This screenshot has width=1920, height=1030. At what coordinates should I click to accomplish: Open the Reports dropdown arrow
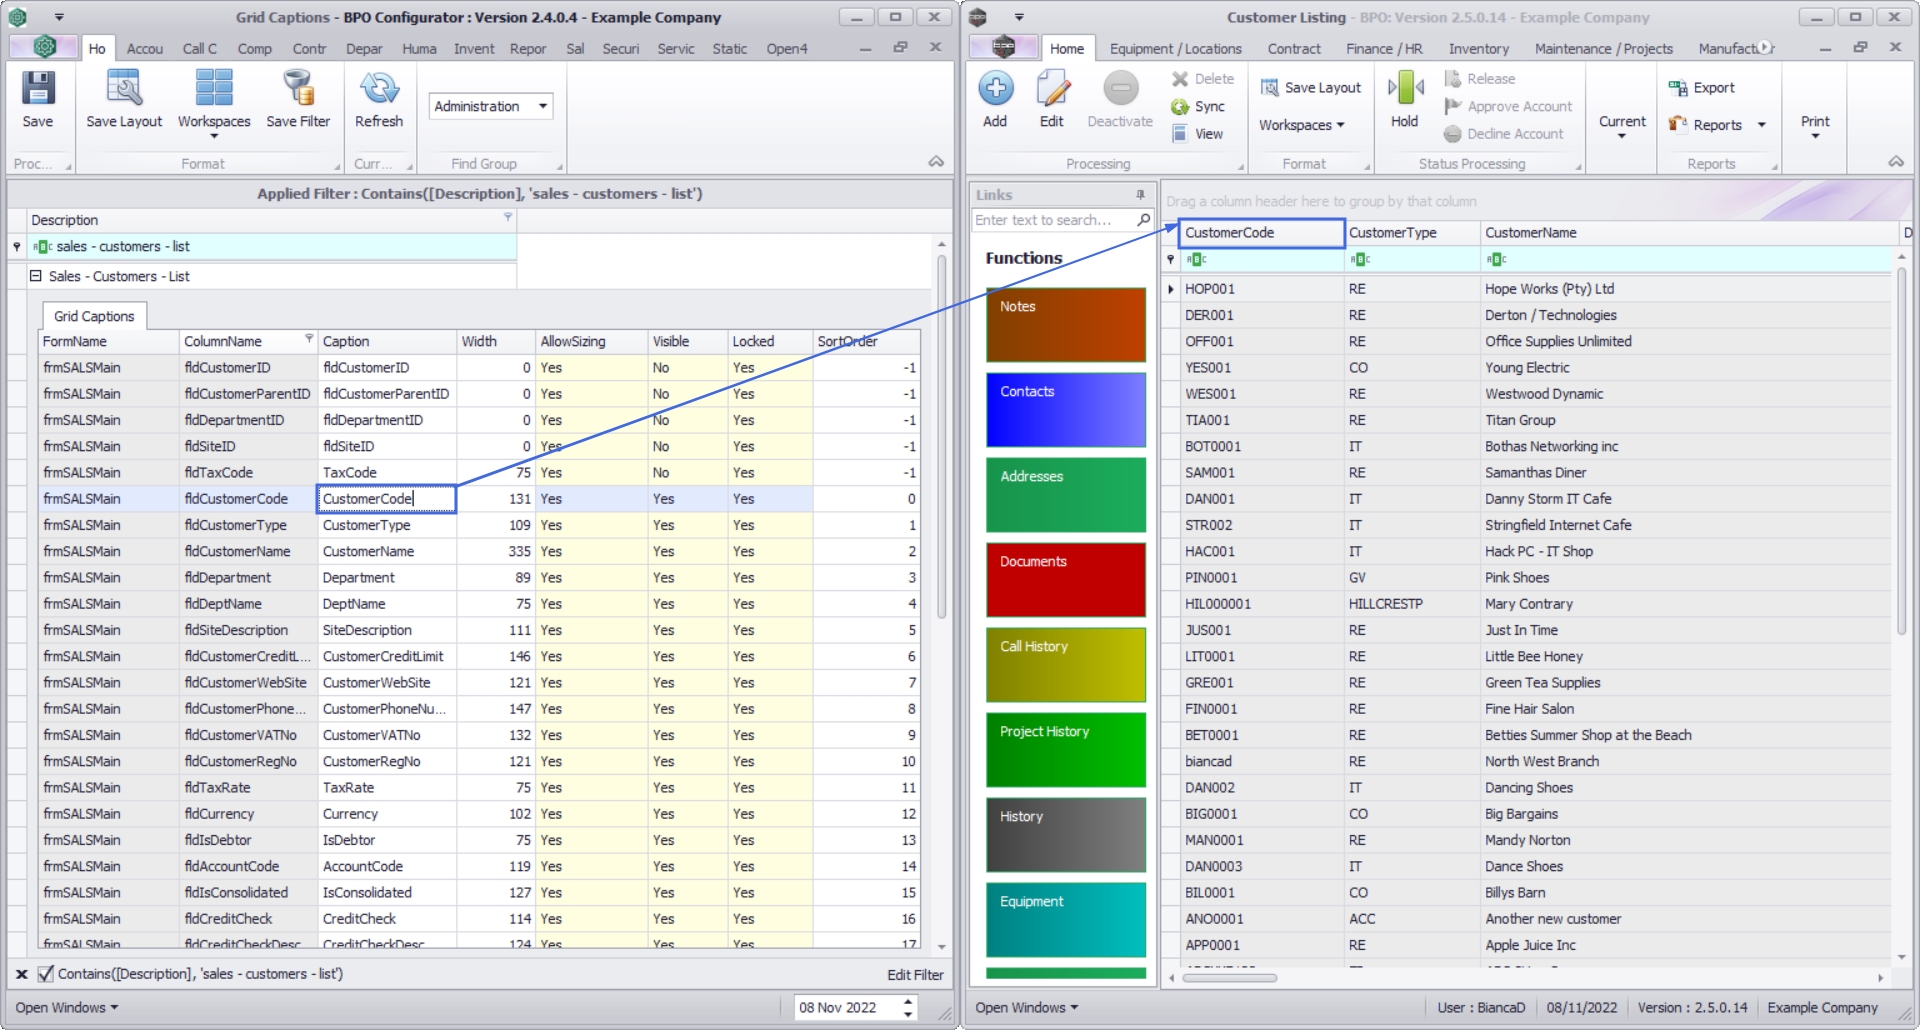(x=1762, y=126)
